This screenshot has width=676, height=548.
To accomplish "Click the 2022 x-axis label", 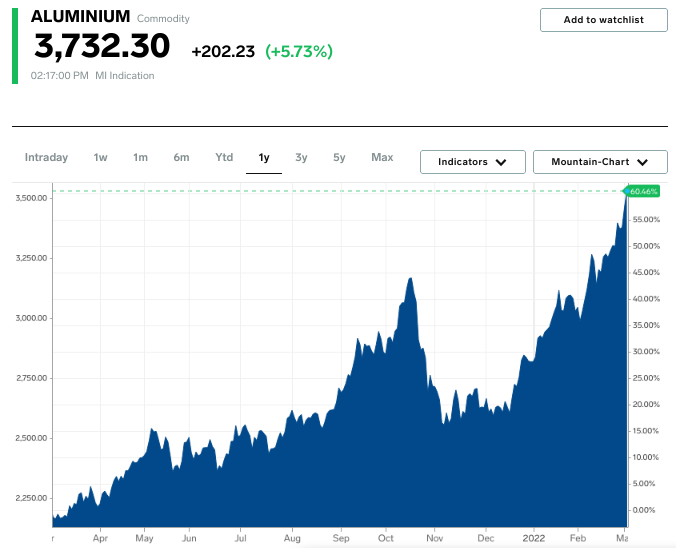I will [534, 538].
